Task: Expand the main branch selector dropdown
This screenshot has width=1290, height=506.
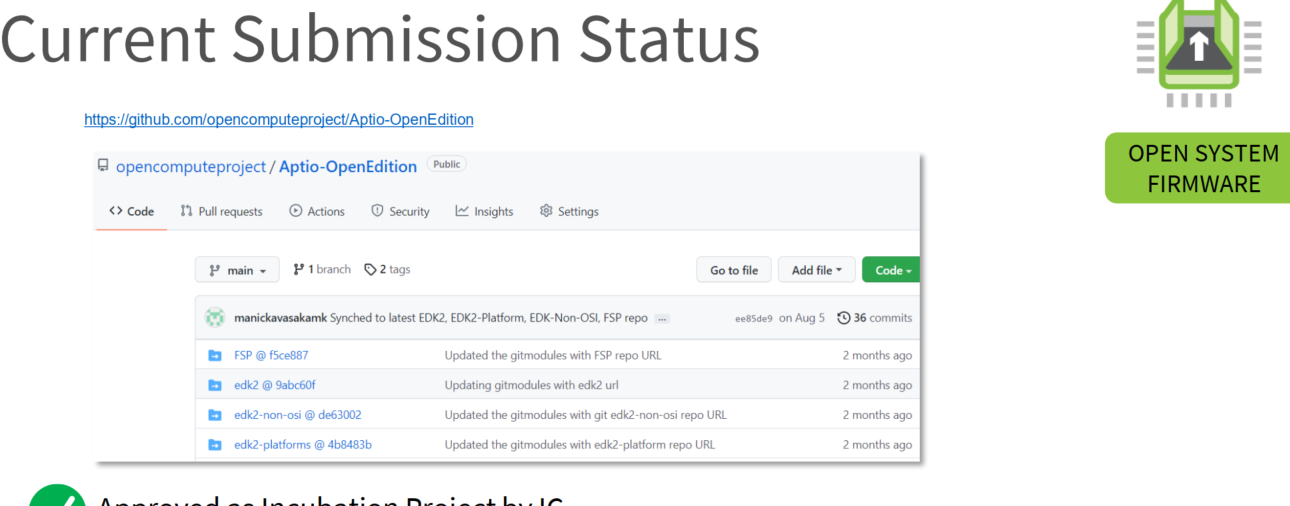Action: pyautogui.click(x=237, y=270)
